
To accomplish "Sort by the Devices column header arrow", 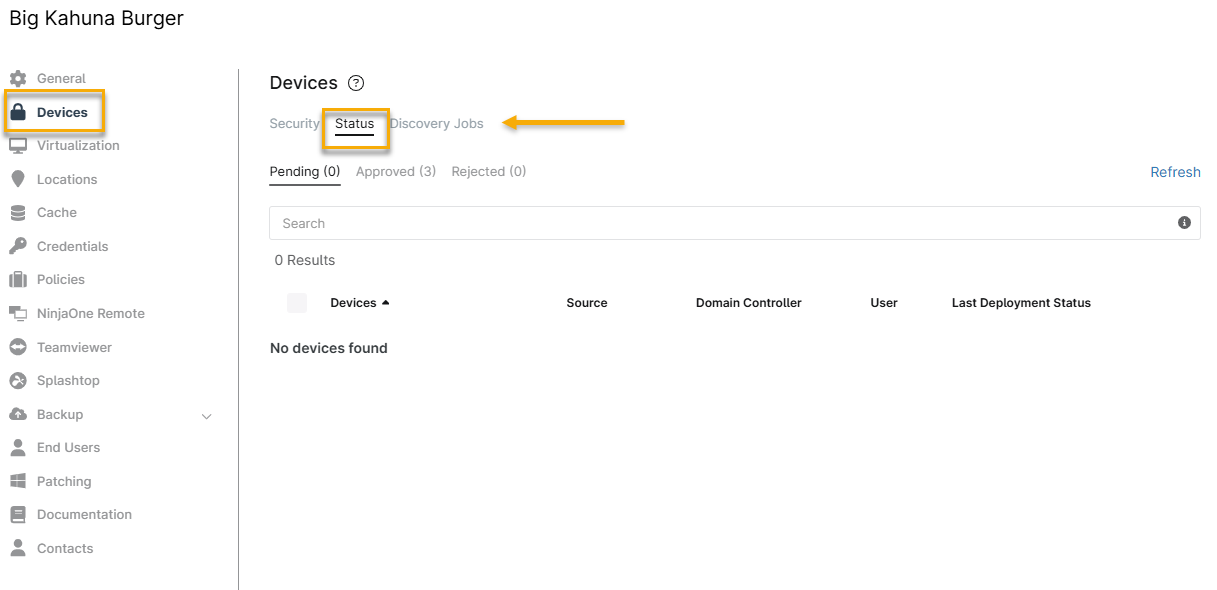I will point(386,303).
